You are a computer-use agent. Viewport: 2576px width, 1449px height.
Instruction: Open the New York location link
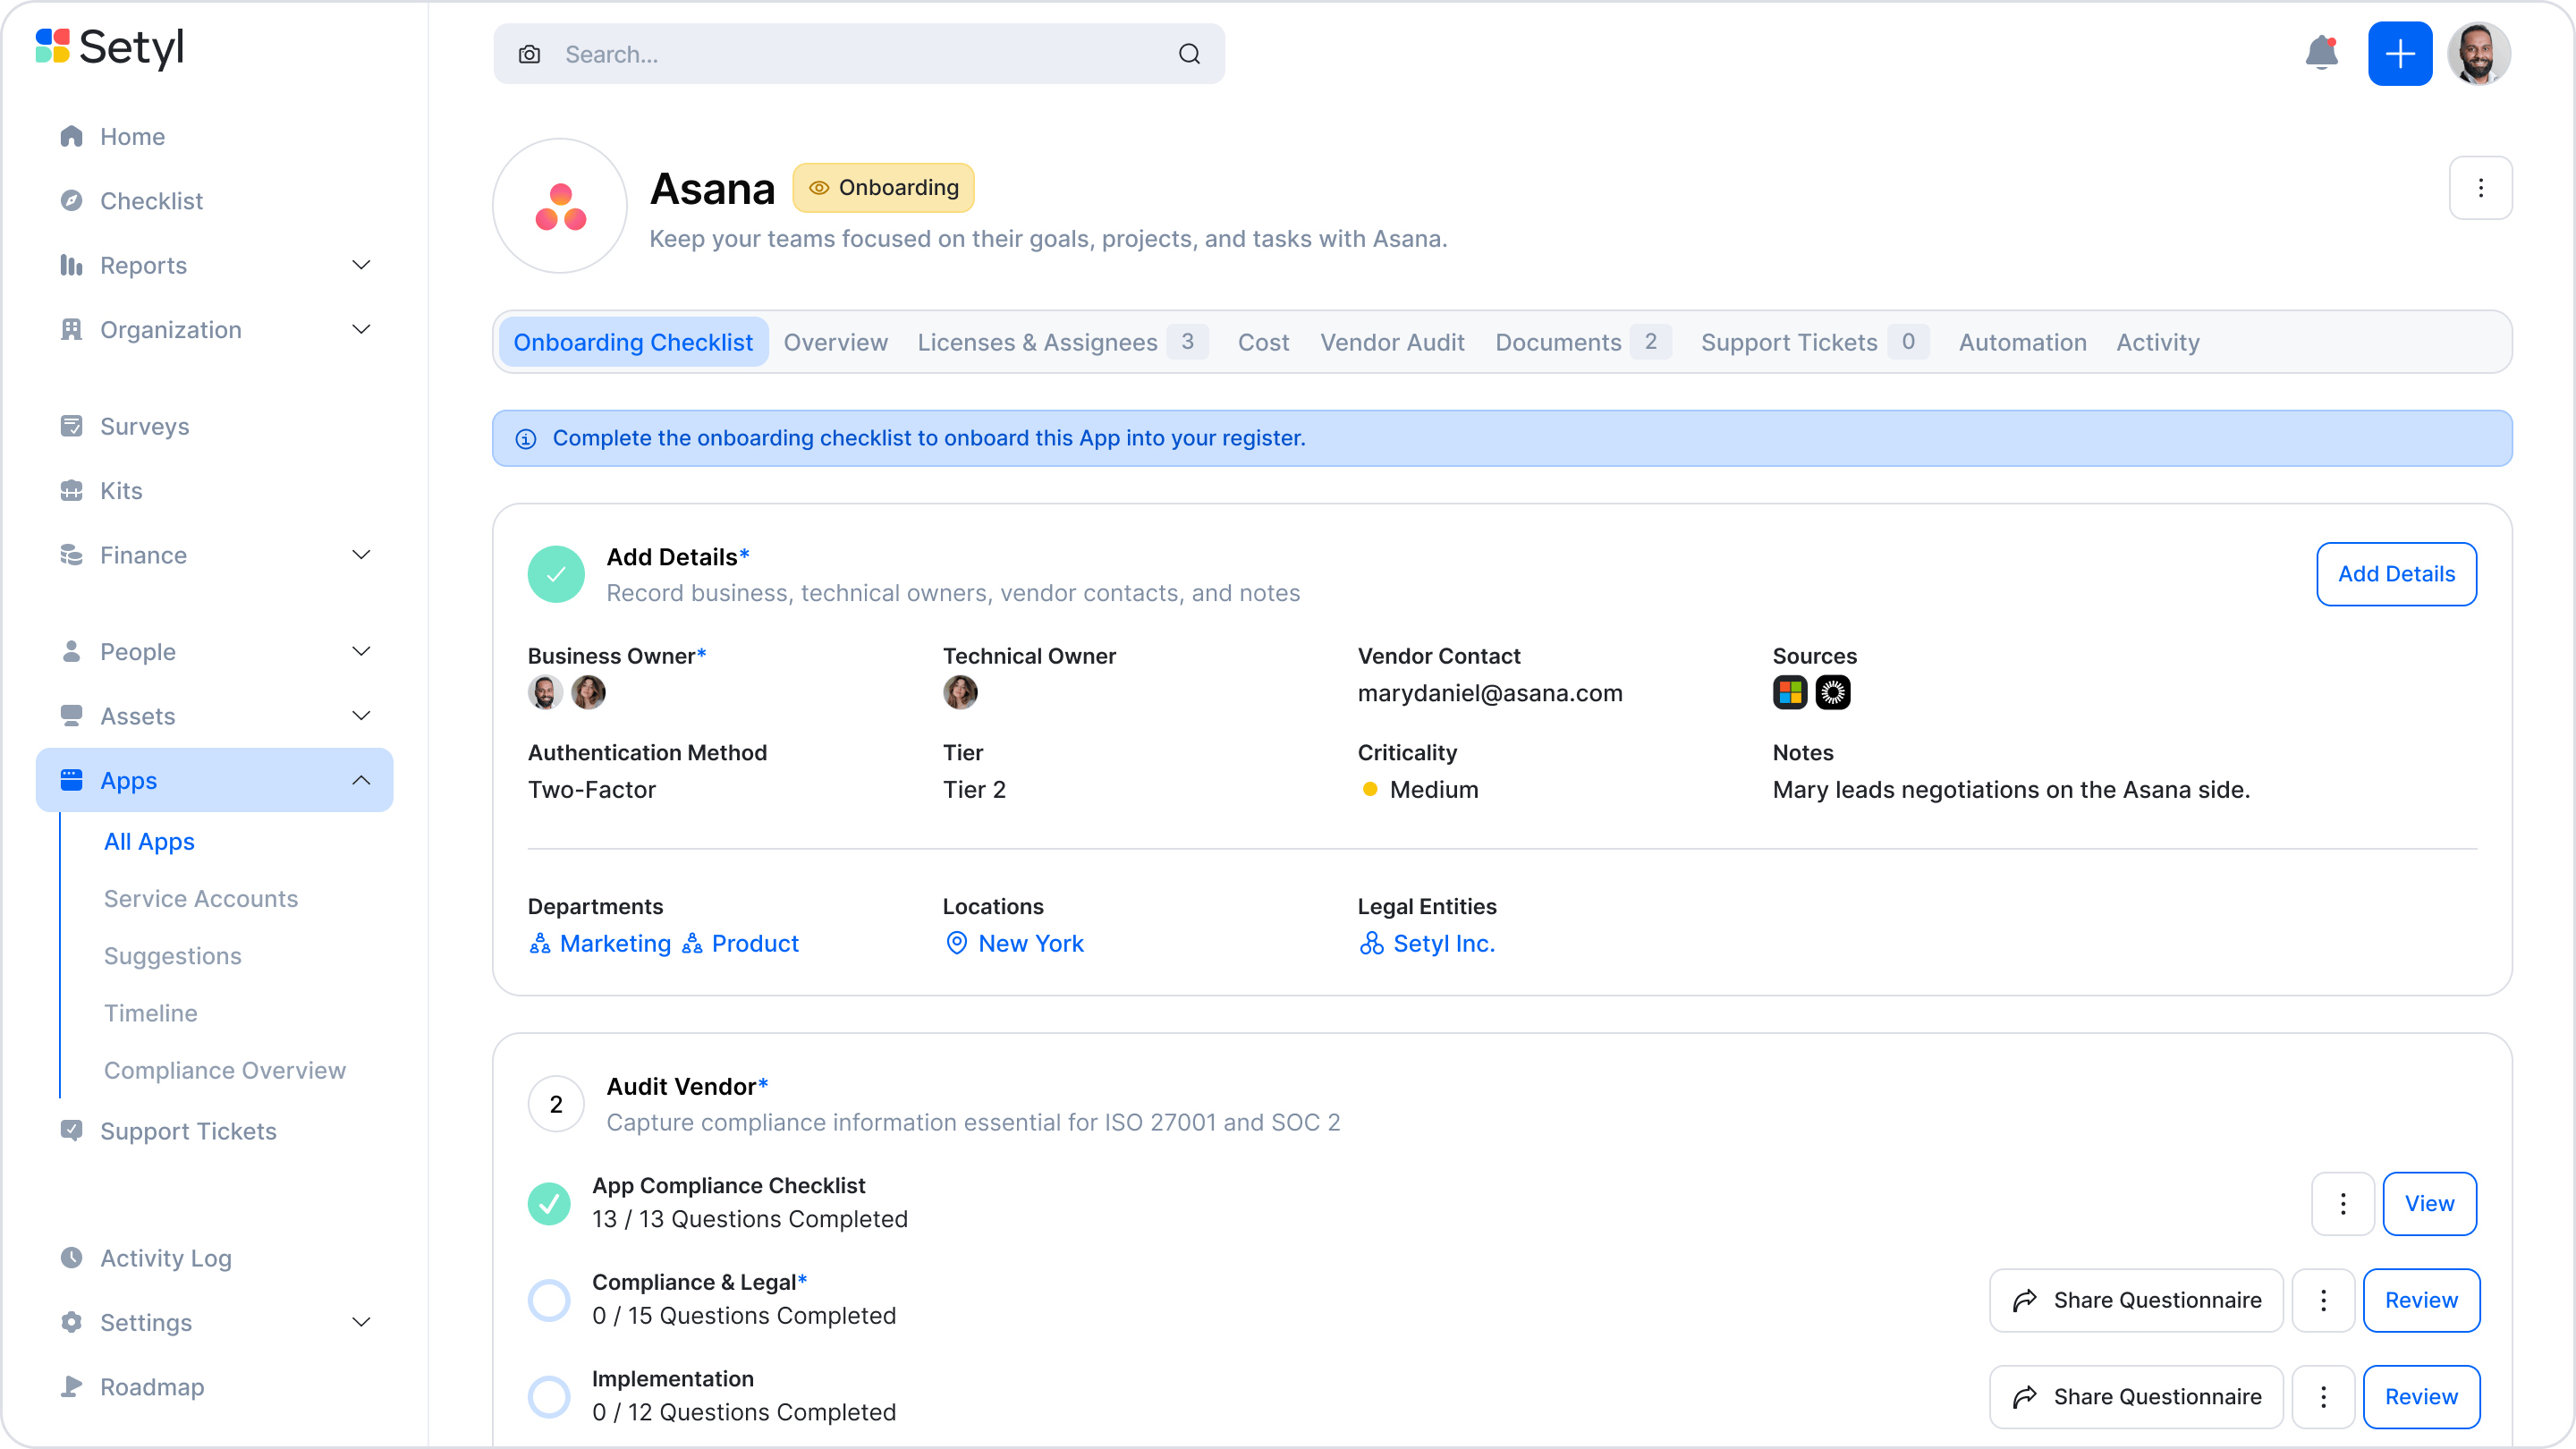coord(1031,943)
